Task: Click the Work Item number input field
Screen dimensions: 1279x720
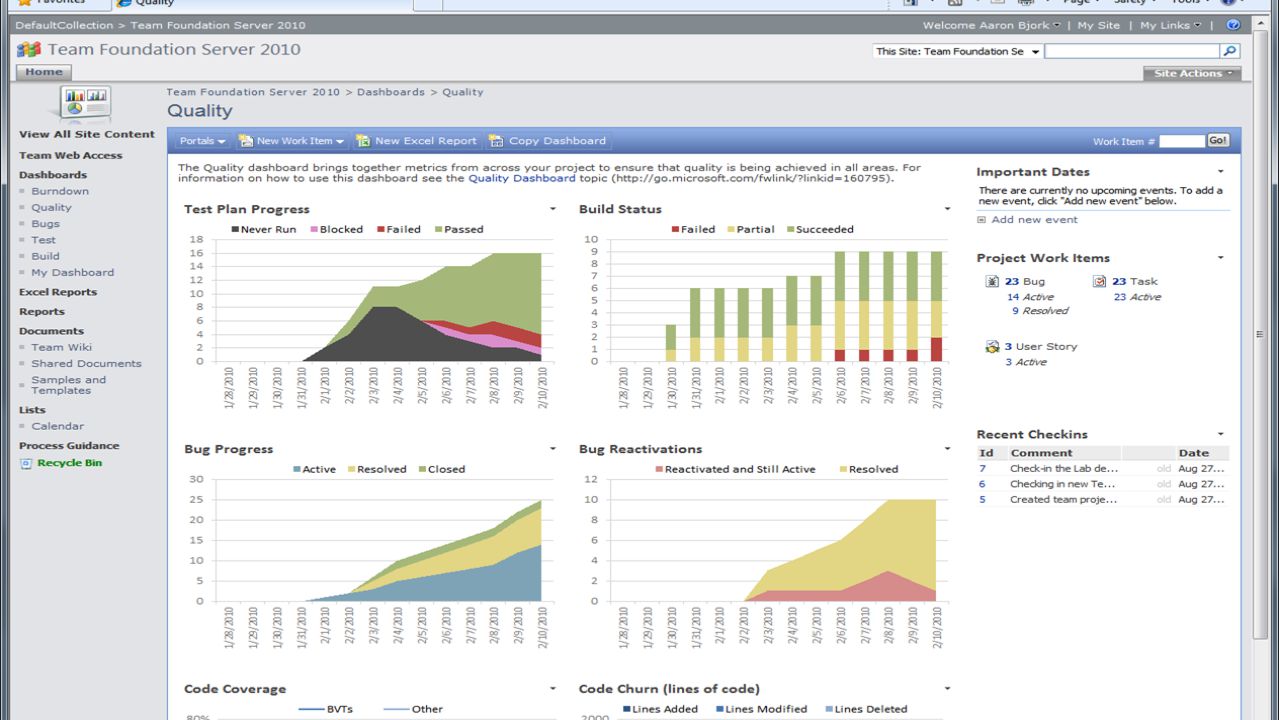Action: coord(1181,141)
